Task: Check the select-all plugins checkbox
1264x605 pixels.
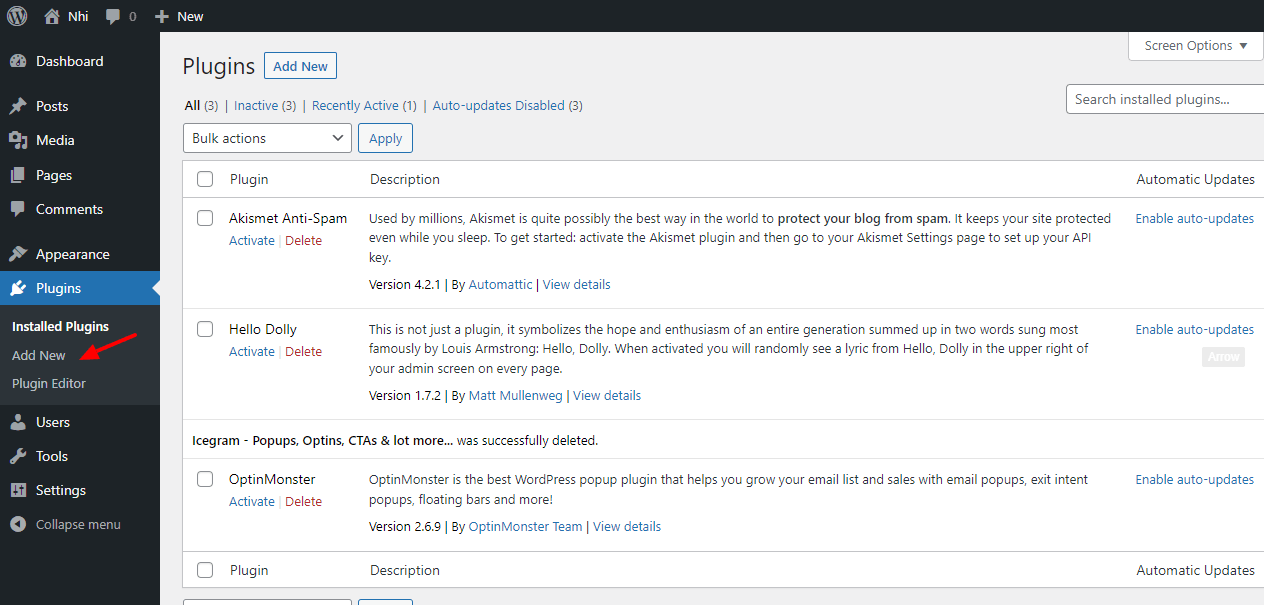Action: 205,179
